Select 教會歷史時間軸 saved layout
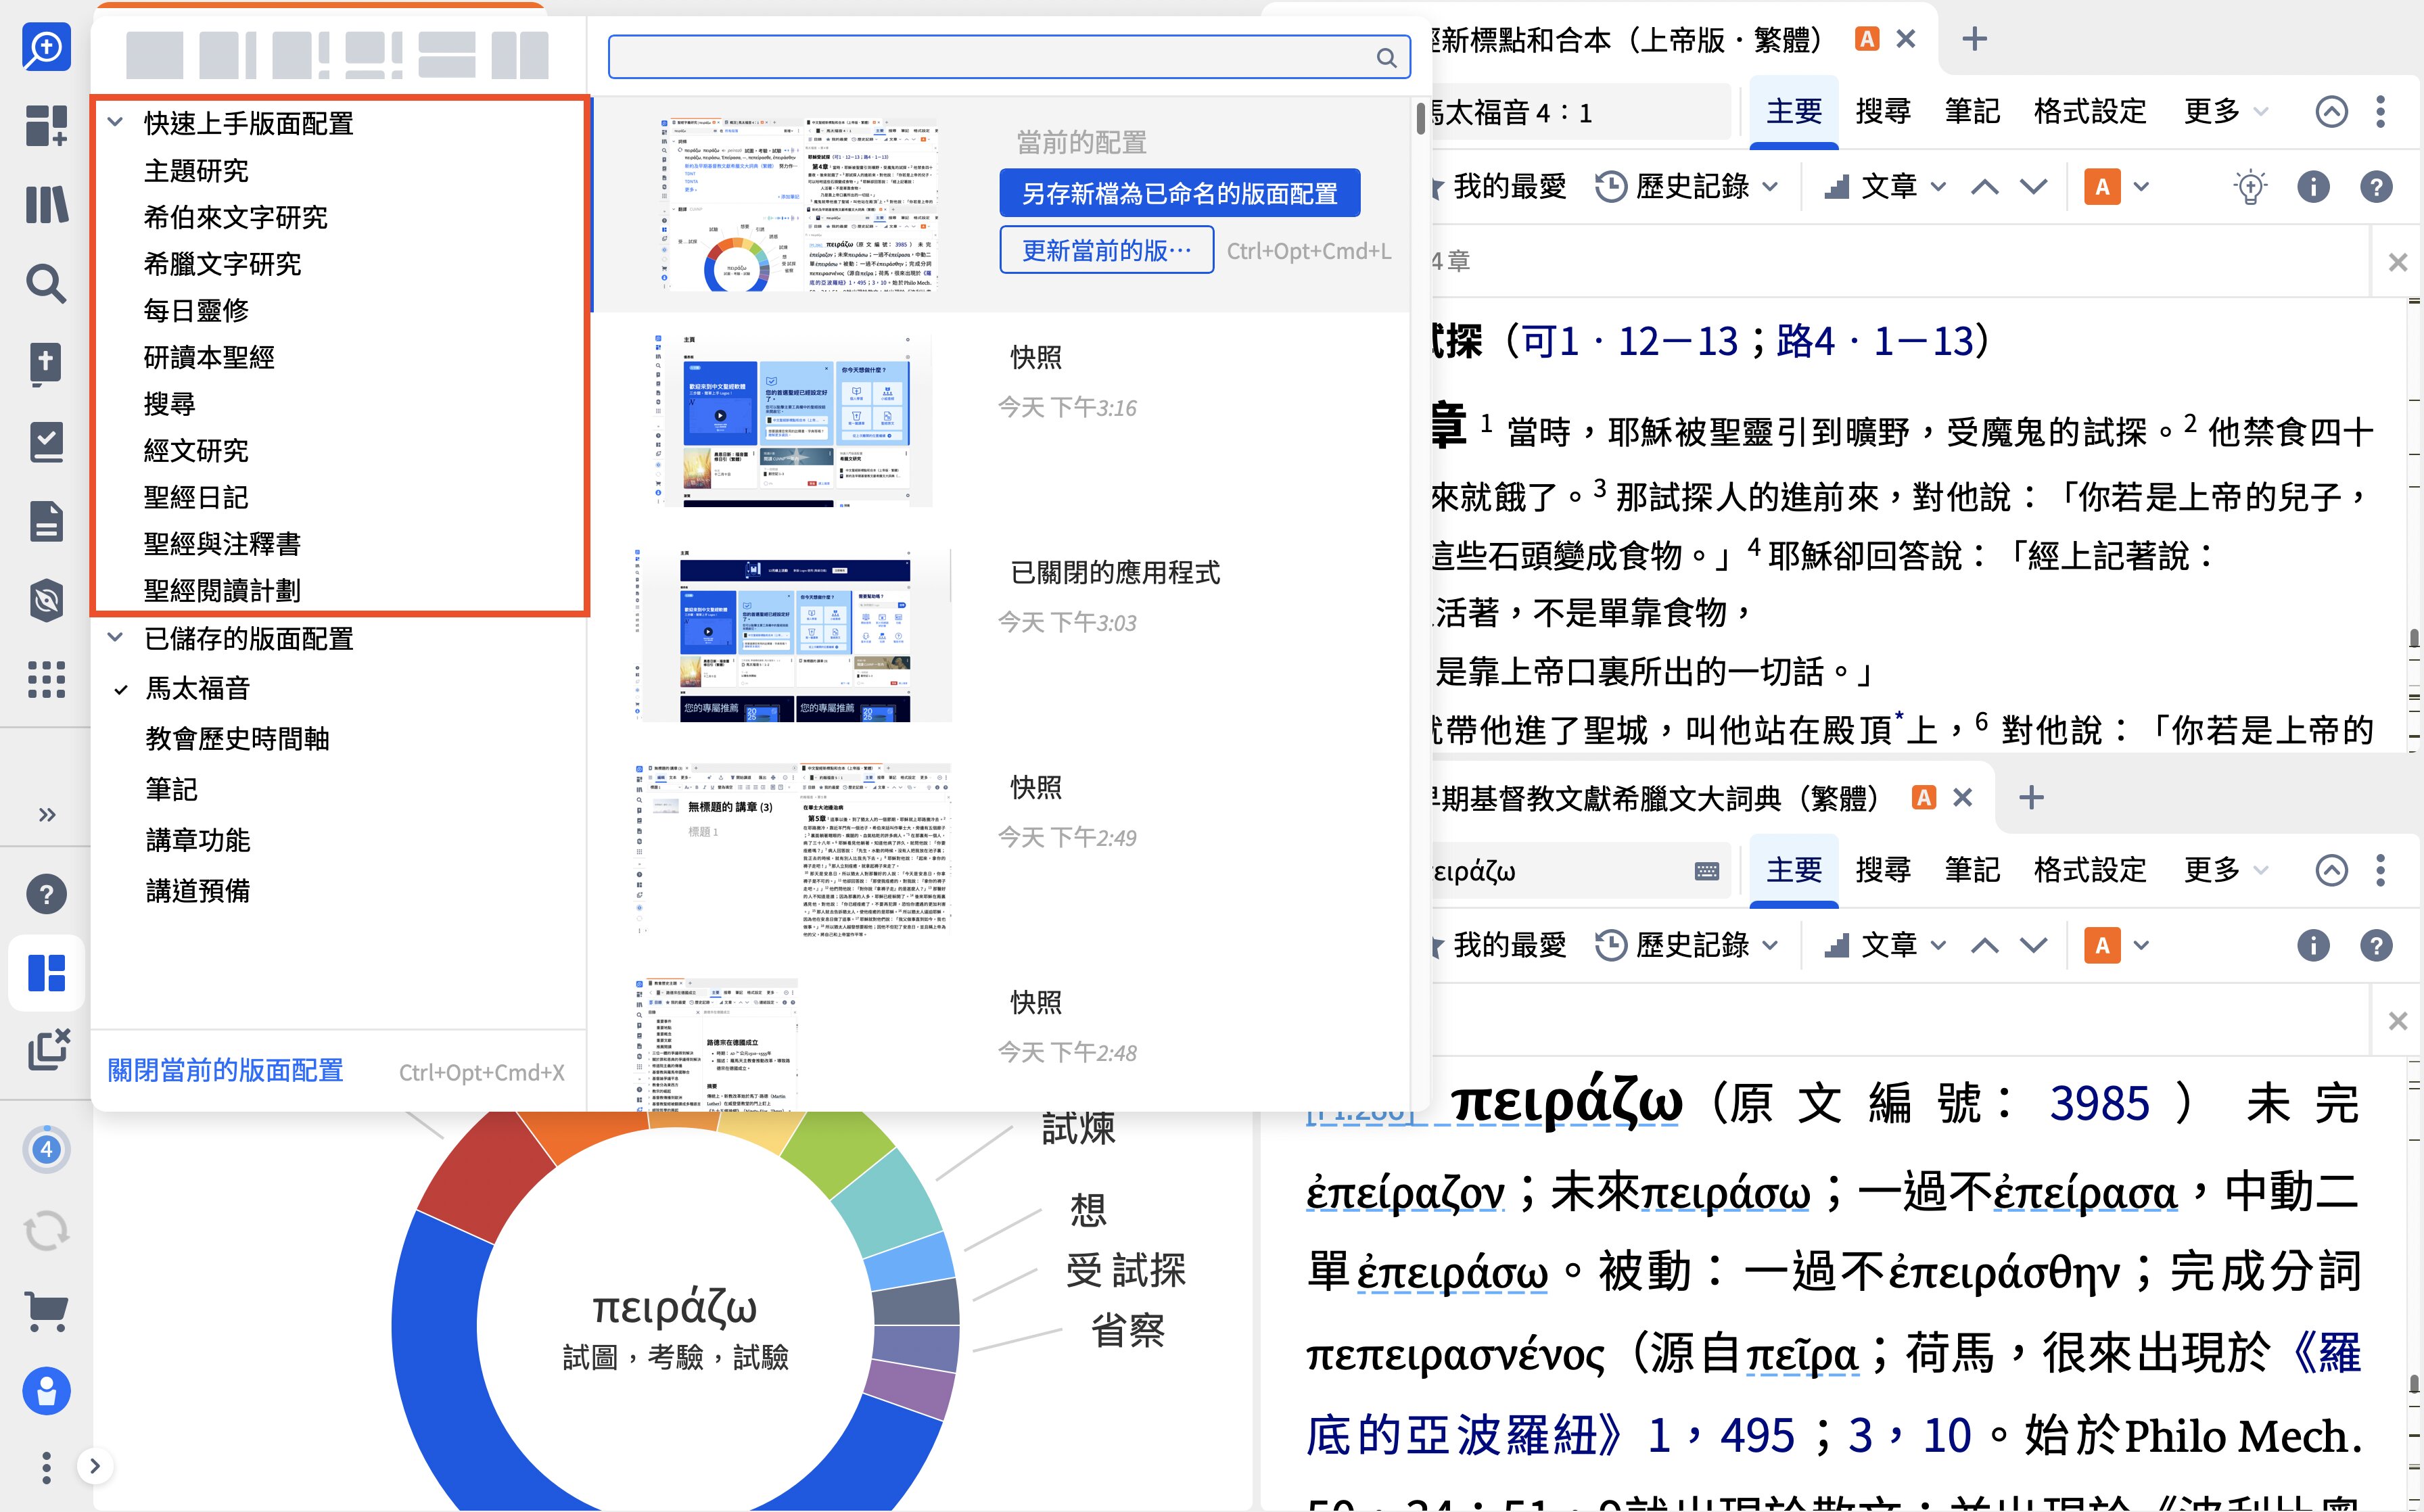This screenshot has height=1512, width=2424. tap(237, 739)
